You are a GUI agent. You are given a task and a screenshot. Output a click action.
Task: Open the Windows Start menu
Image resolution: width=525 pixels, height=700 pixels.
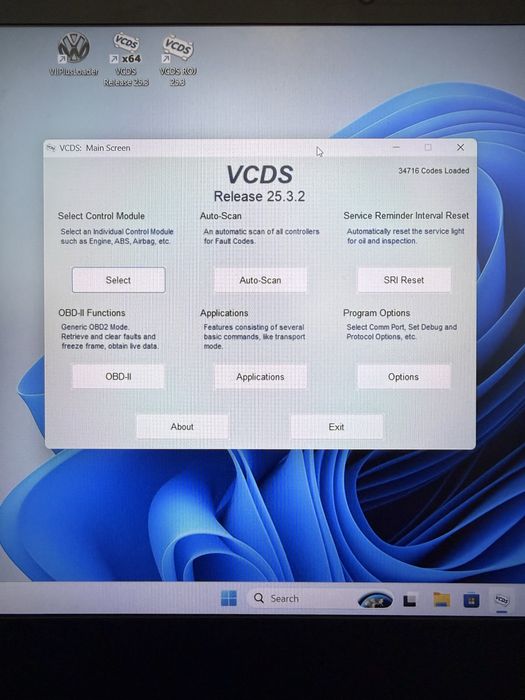[229, 598]
